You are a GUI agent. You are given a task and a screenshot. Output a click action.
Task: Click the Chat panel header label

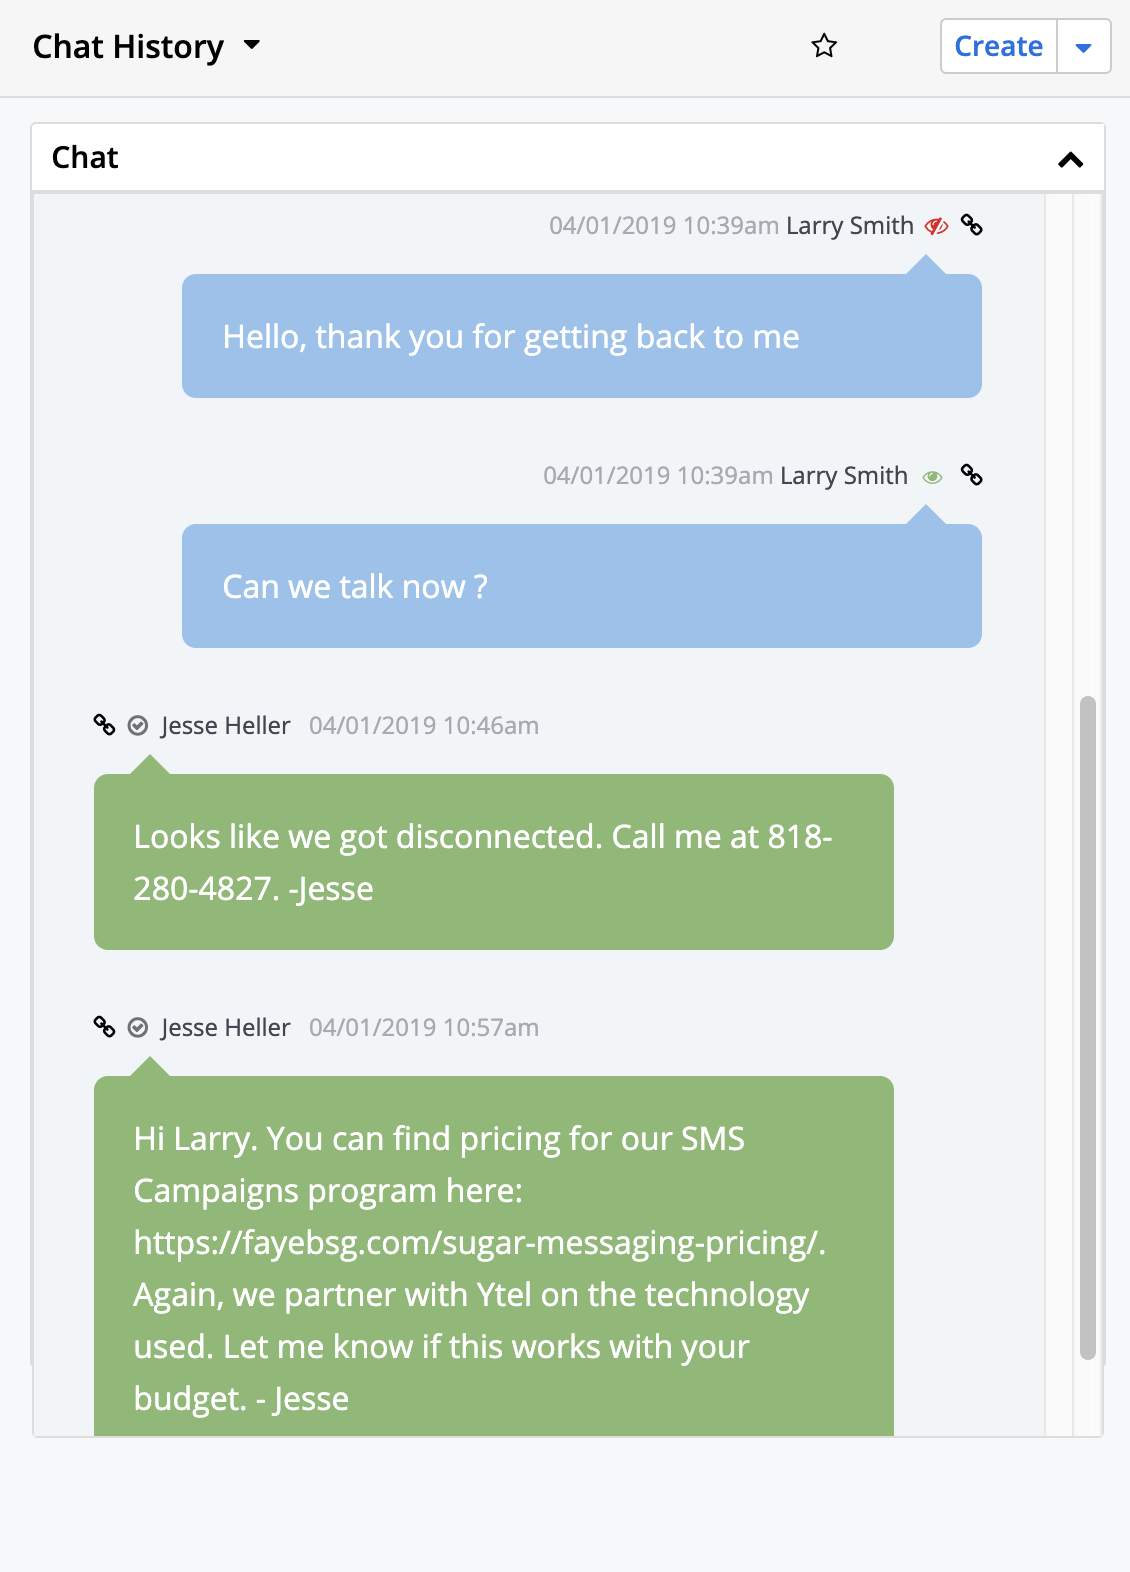(x=85, y=158)
